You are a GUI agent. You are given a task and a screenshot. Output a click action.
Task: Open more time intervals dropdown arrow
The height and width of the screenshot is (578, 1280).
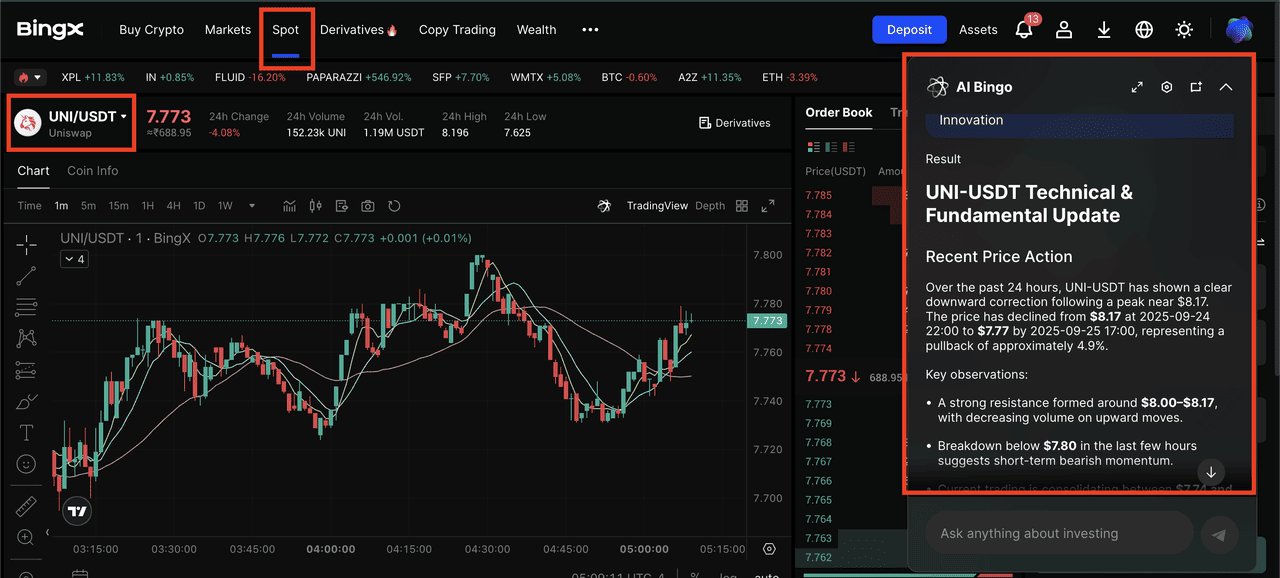[252, 206]
